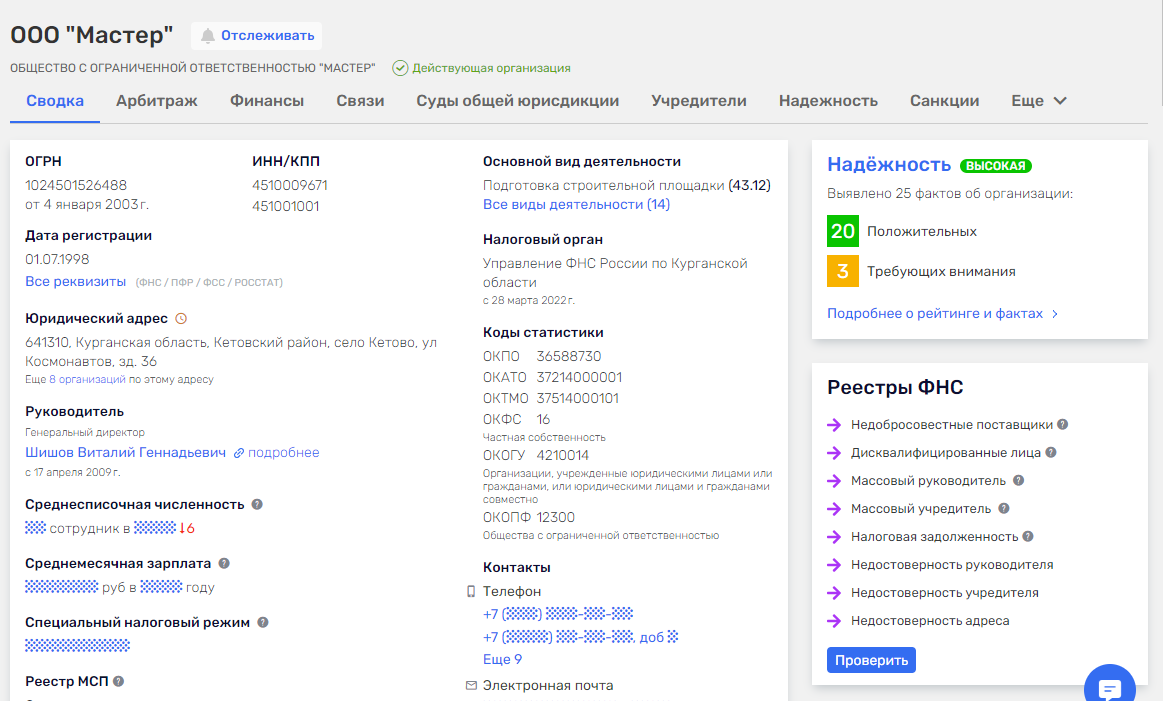Click the OGRN number 1024501526488
Screen dimensions: 1163x701
[76, 185]
